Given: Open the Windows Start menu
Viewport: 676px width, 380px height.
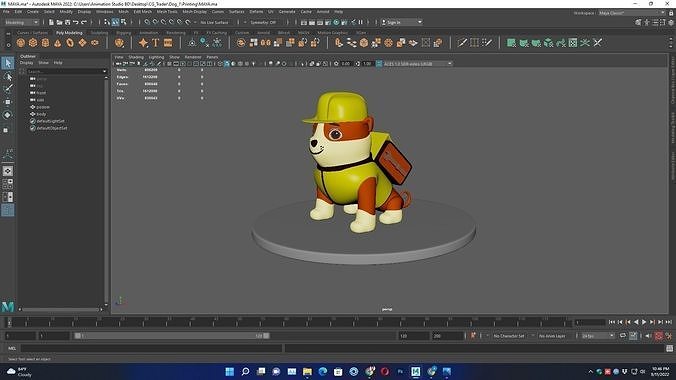Looking at the screenshot, I should coord(230,371).
